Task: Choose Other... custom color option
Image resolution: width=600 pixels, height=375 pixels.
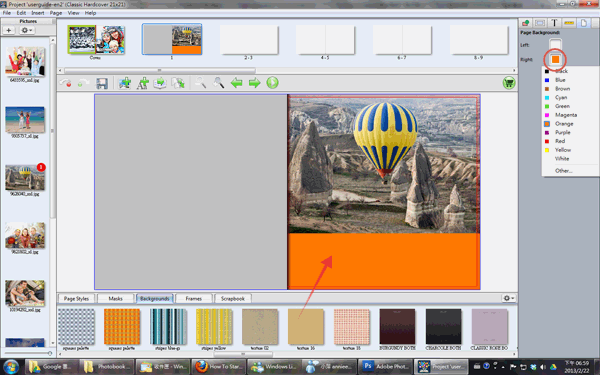Action: point(564,171)
